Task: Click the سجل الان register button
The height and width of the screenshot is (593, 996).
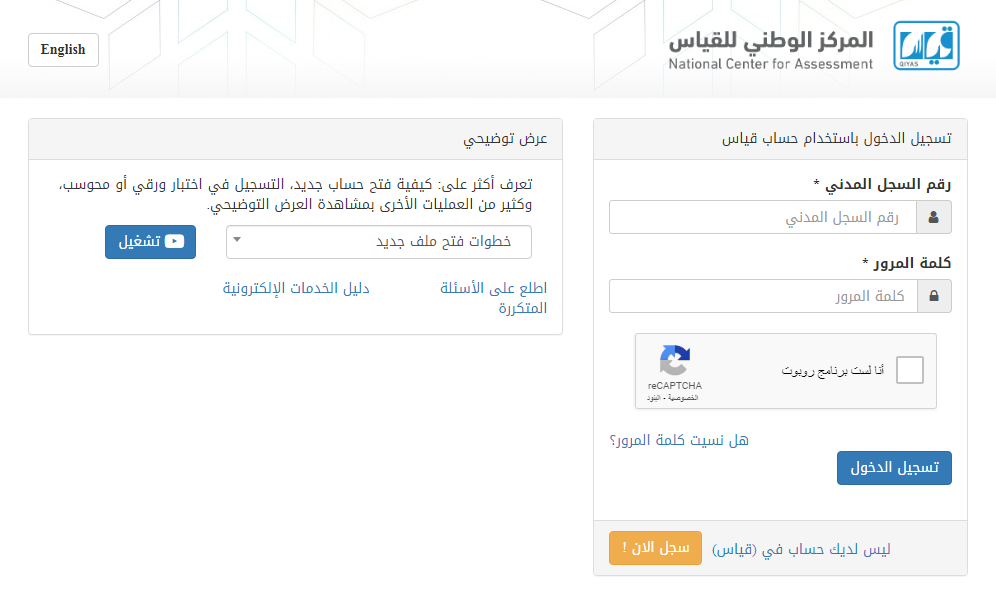Action: click(x=655, y=548)
